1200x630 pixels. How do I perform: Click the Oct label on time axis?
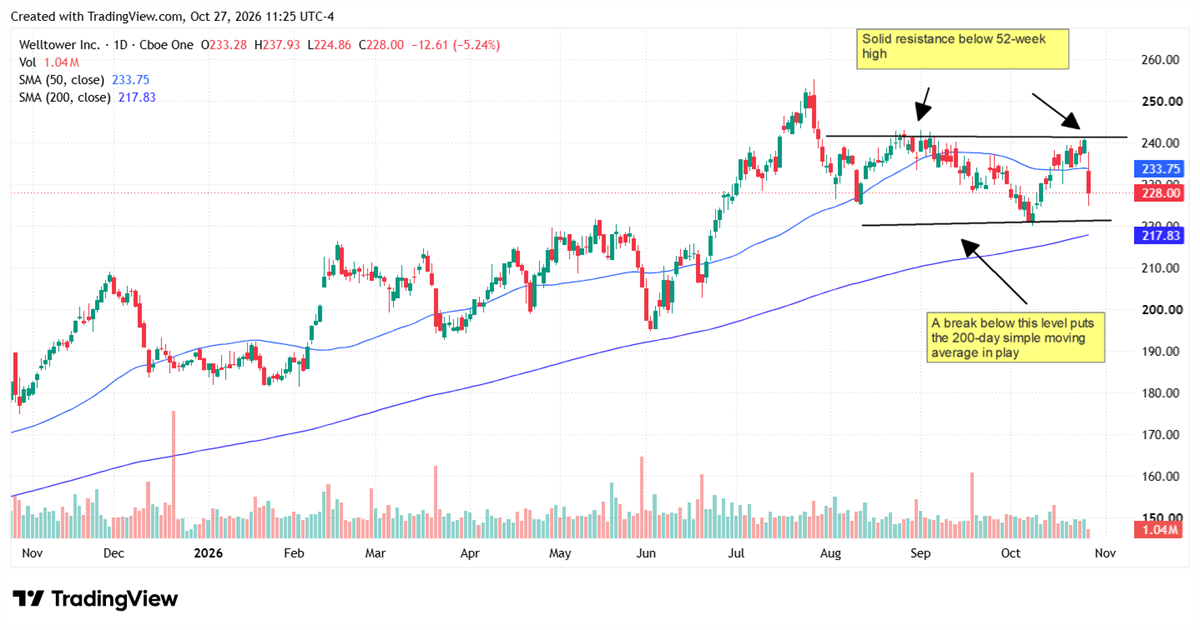point(1011,552)
